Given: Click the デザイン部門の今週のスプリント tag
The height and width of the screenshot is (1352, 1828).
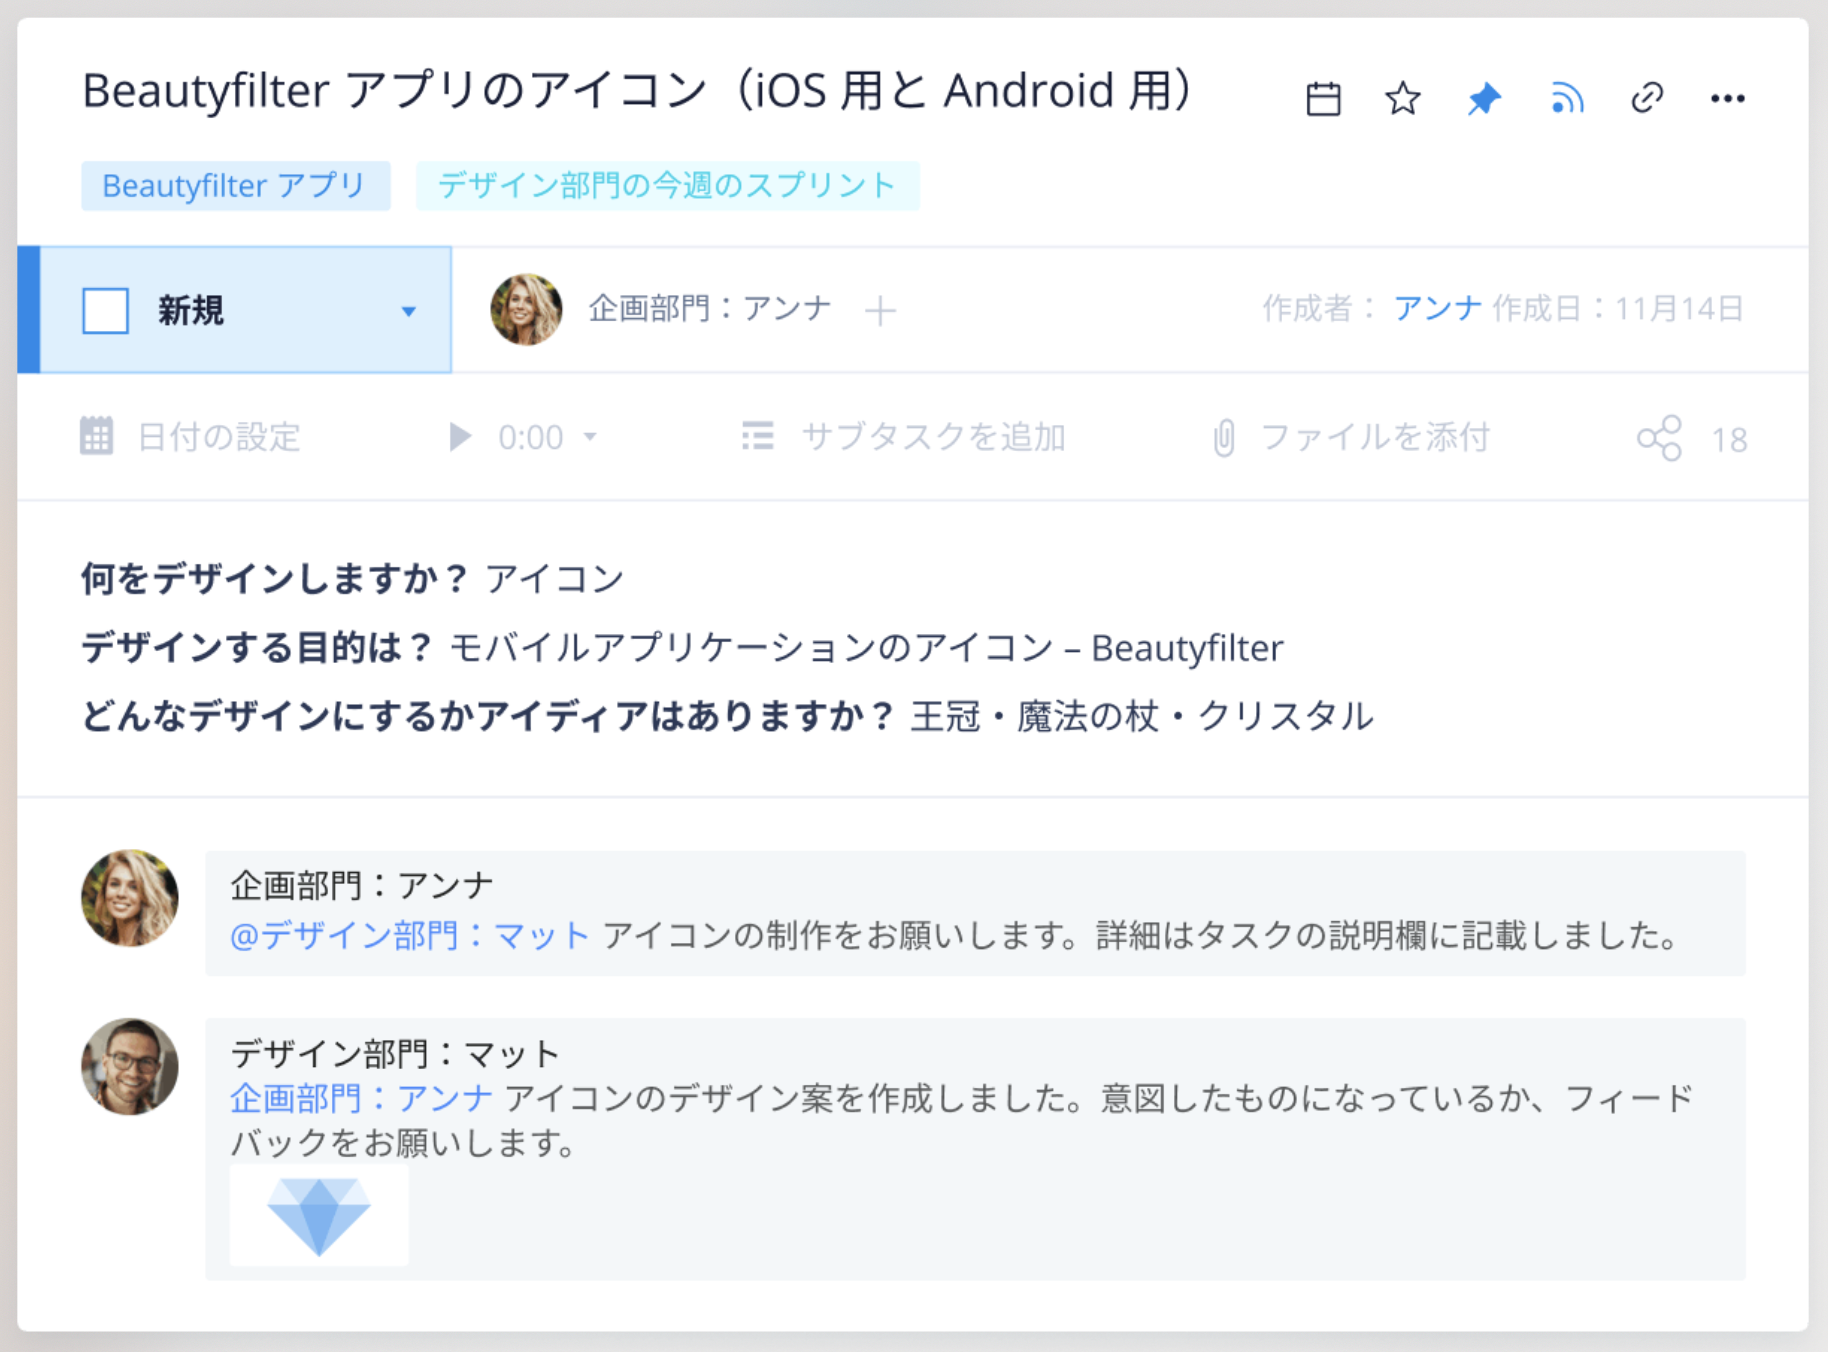Looking at the screenshot, I should [x=667, y=186].
